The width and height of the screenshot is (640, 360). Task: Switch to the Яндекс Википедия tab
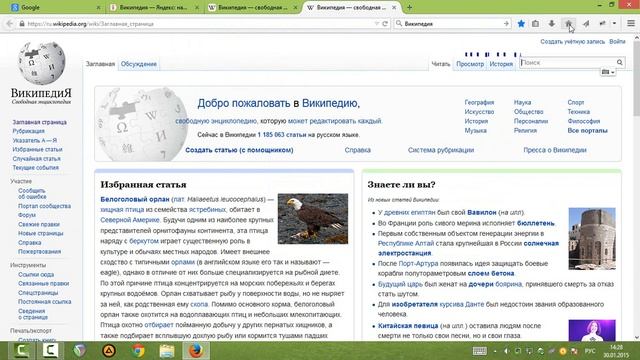pyautogui.click(x=154, y=7)
